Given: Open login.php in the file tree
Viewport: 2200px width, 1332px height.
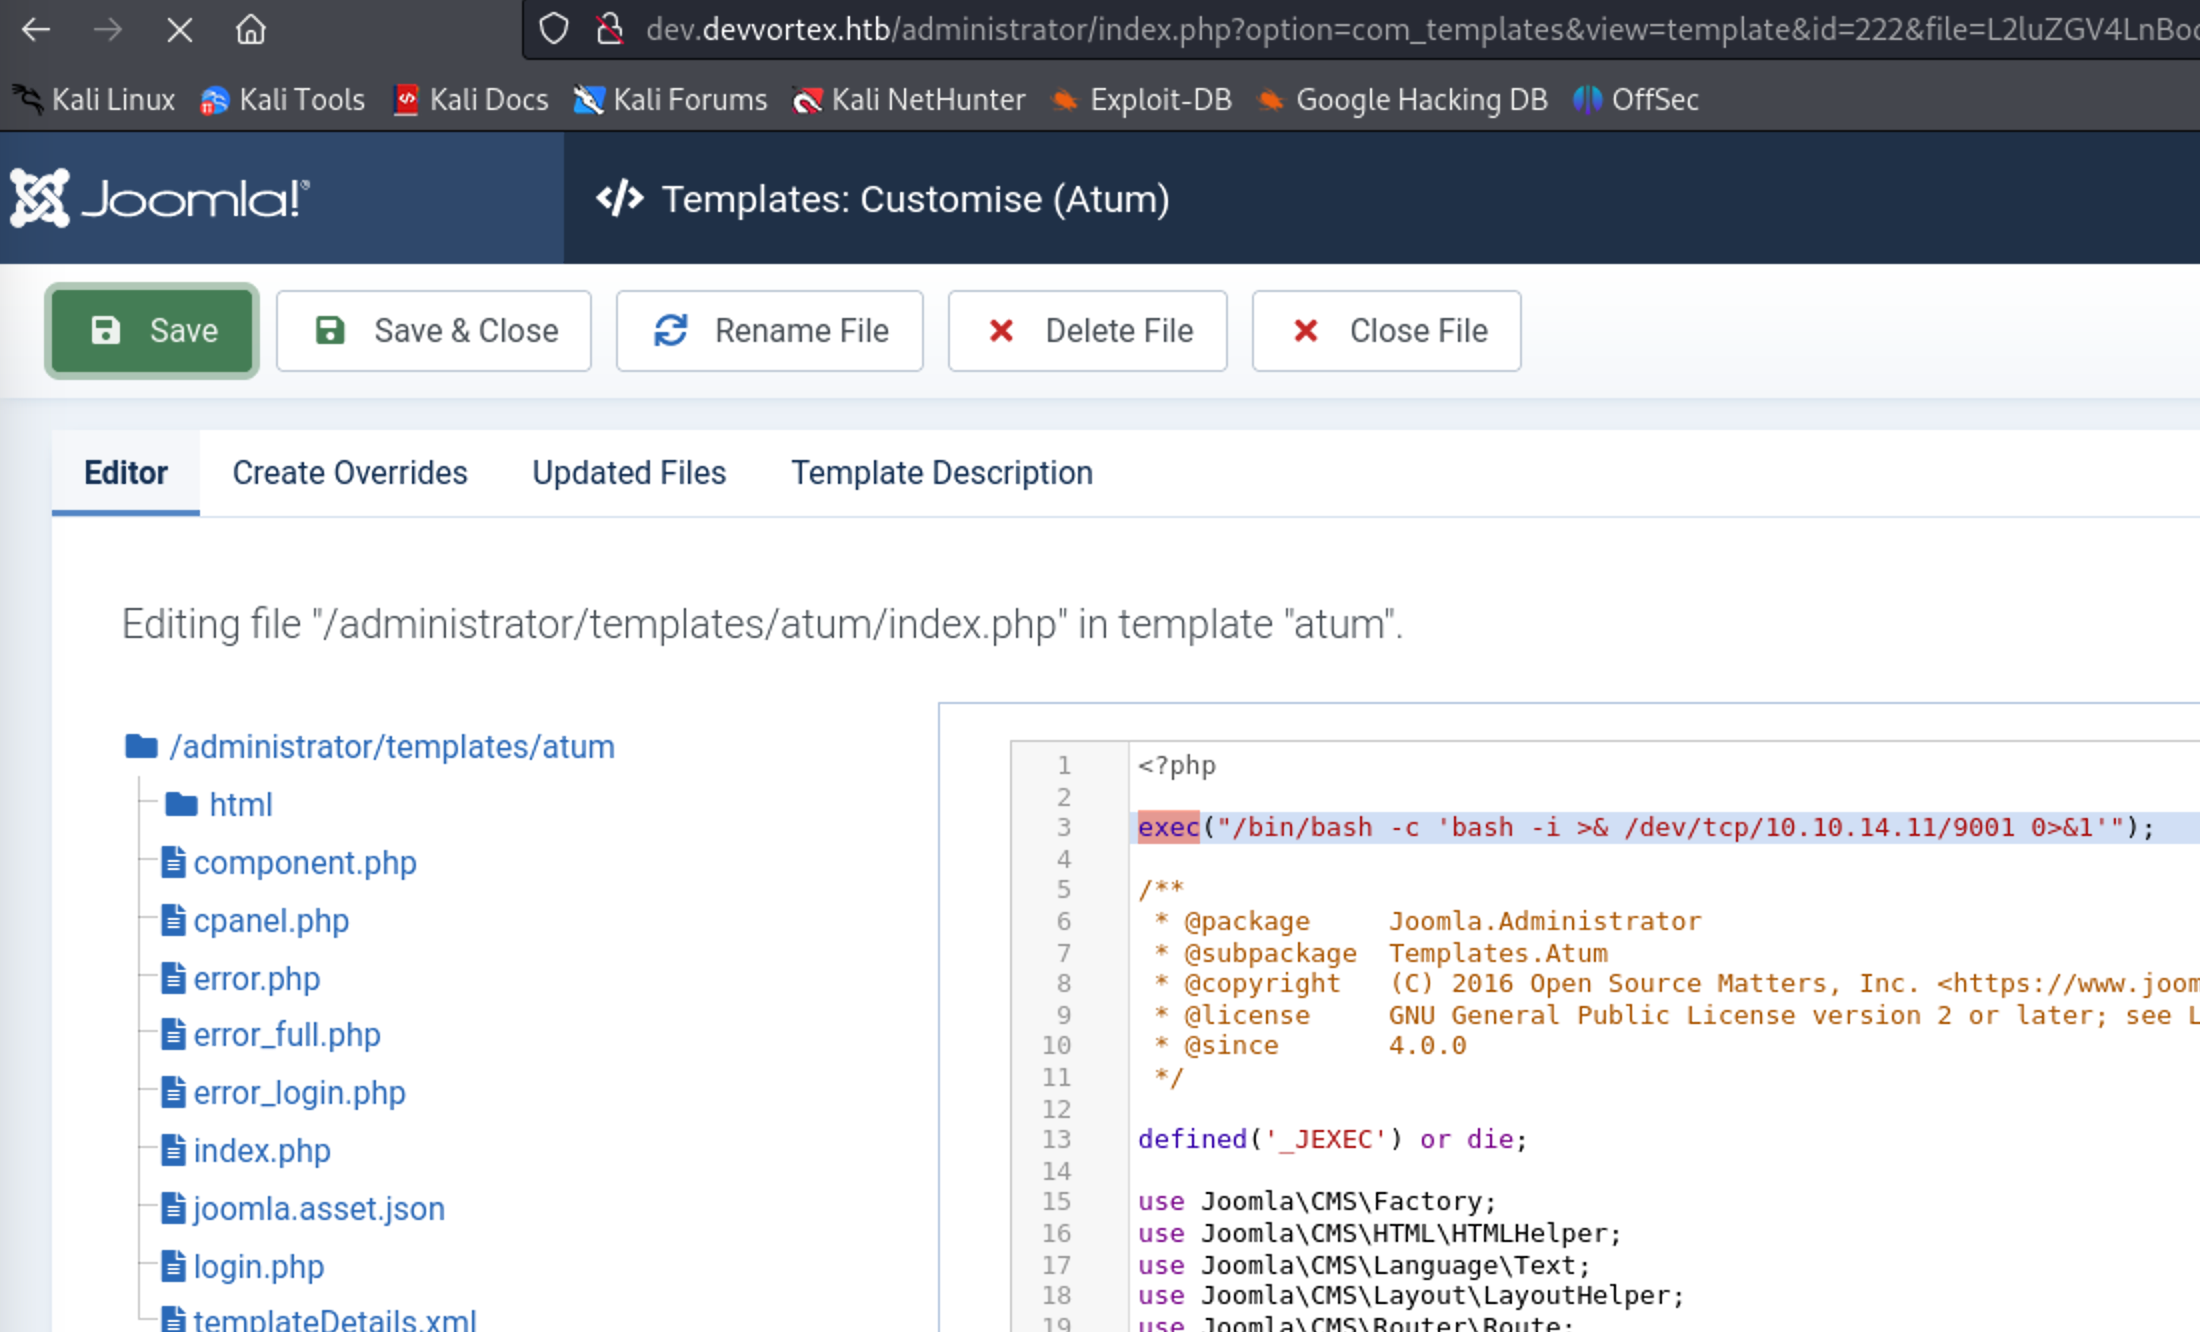Looking at the screenshot, I should (x=259, y=1267).
